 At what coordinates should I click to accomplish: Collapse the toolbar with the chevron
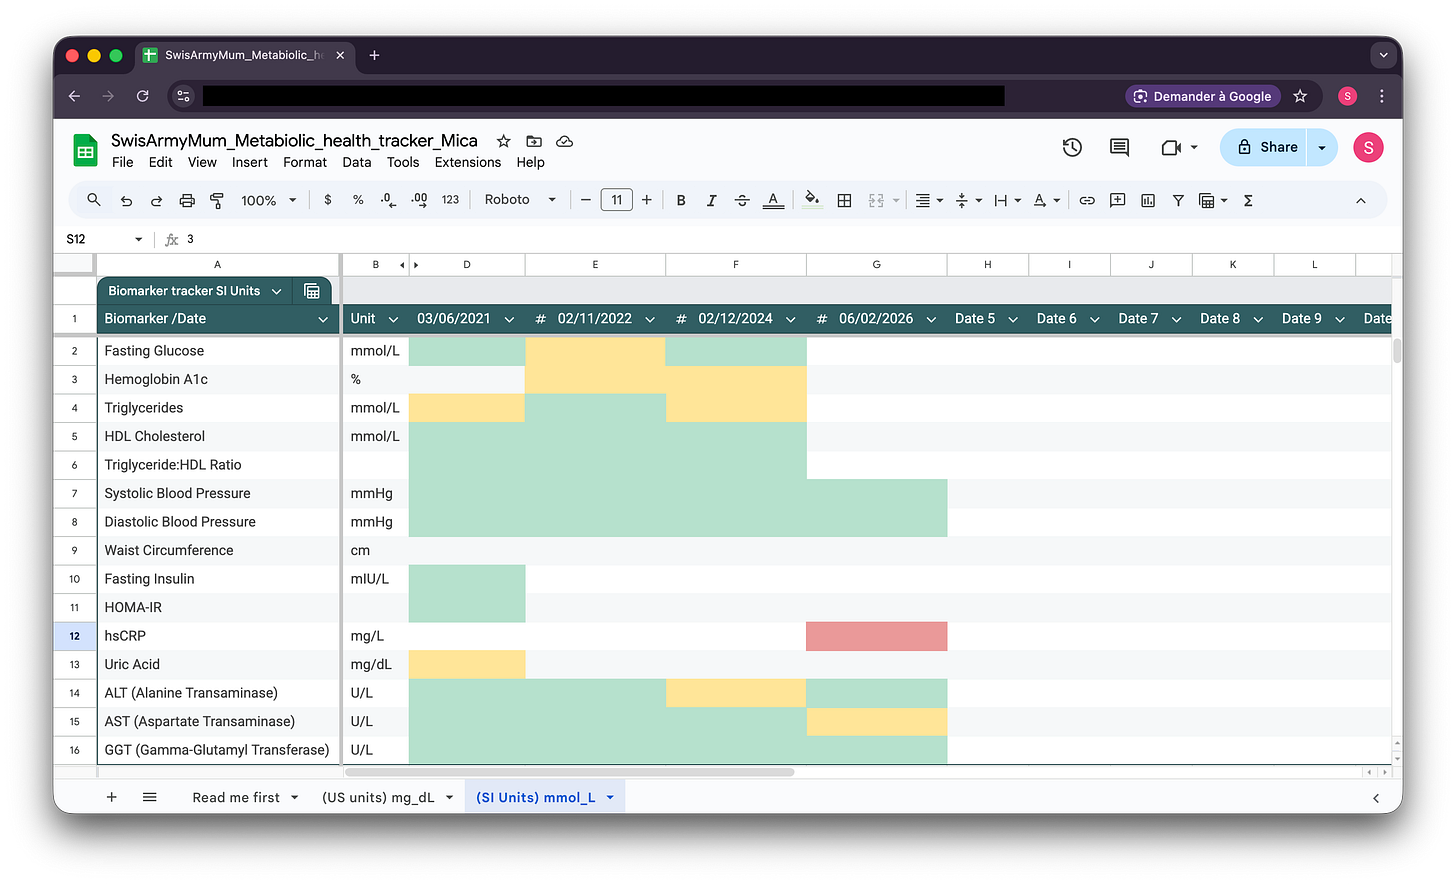pyautogui.click(x=1361, y=200)
